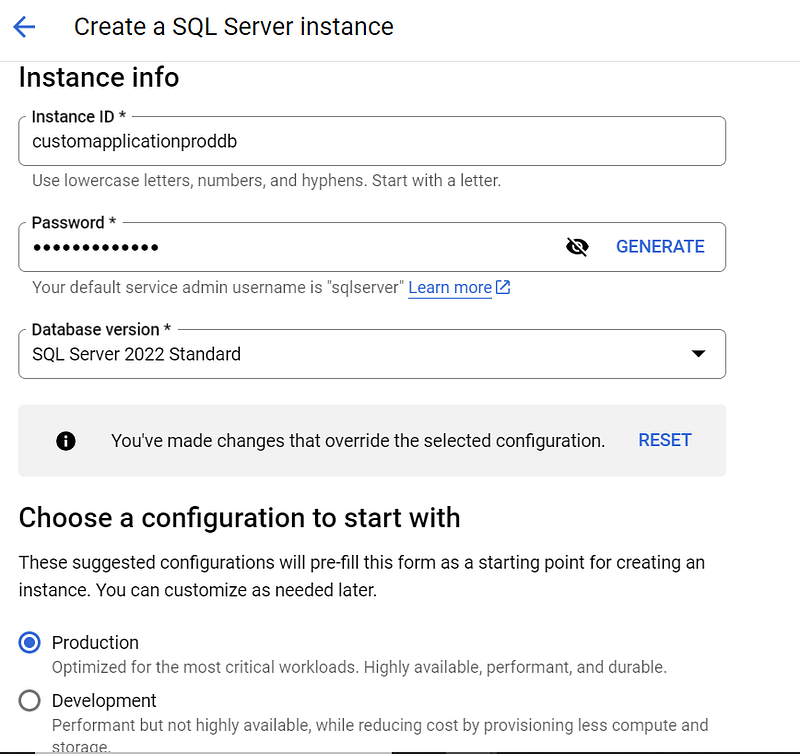Click the 'Use lowercase letters, numbers, and hyphens' hint

point(266,181)
